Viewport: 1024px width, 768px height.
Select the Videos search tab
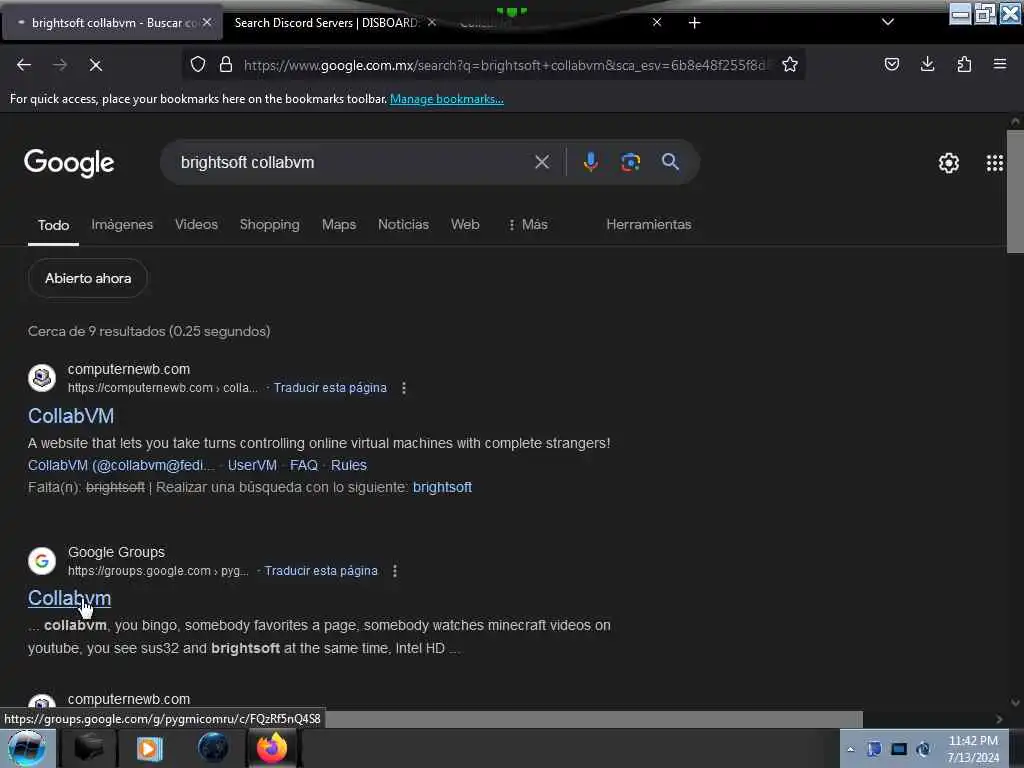coord(196,224)
